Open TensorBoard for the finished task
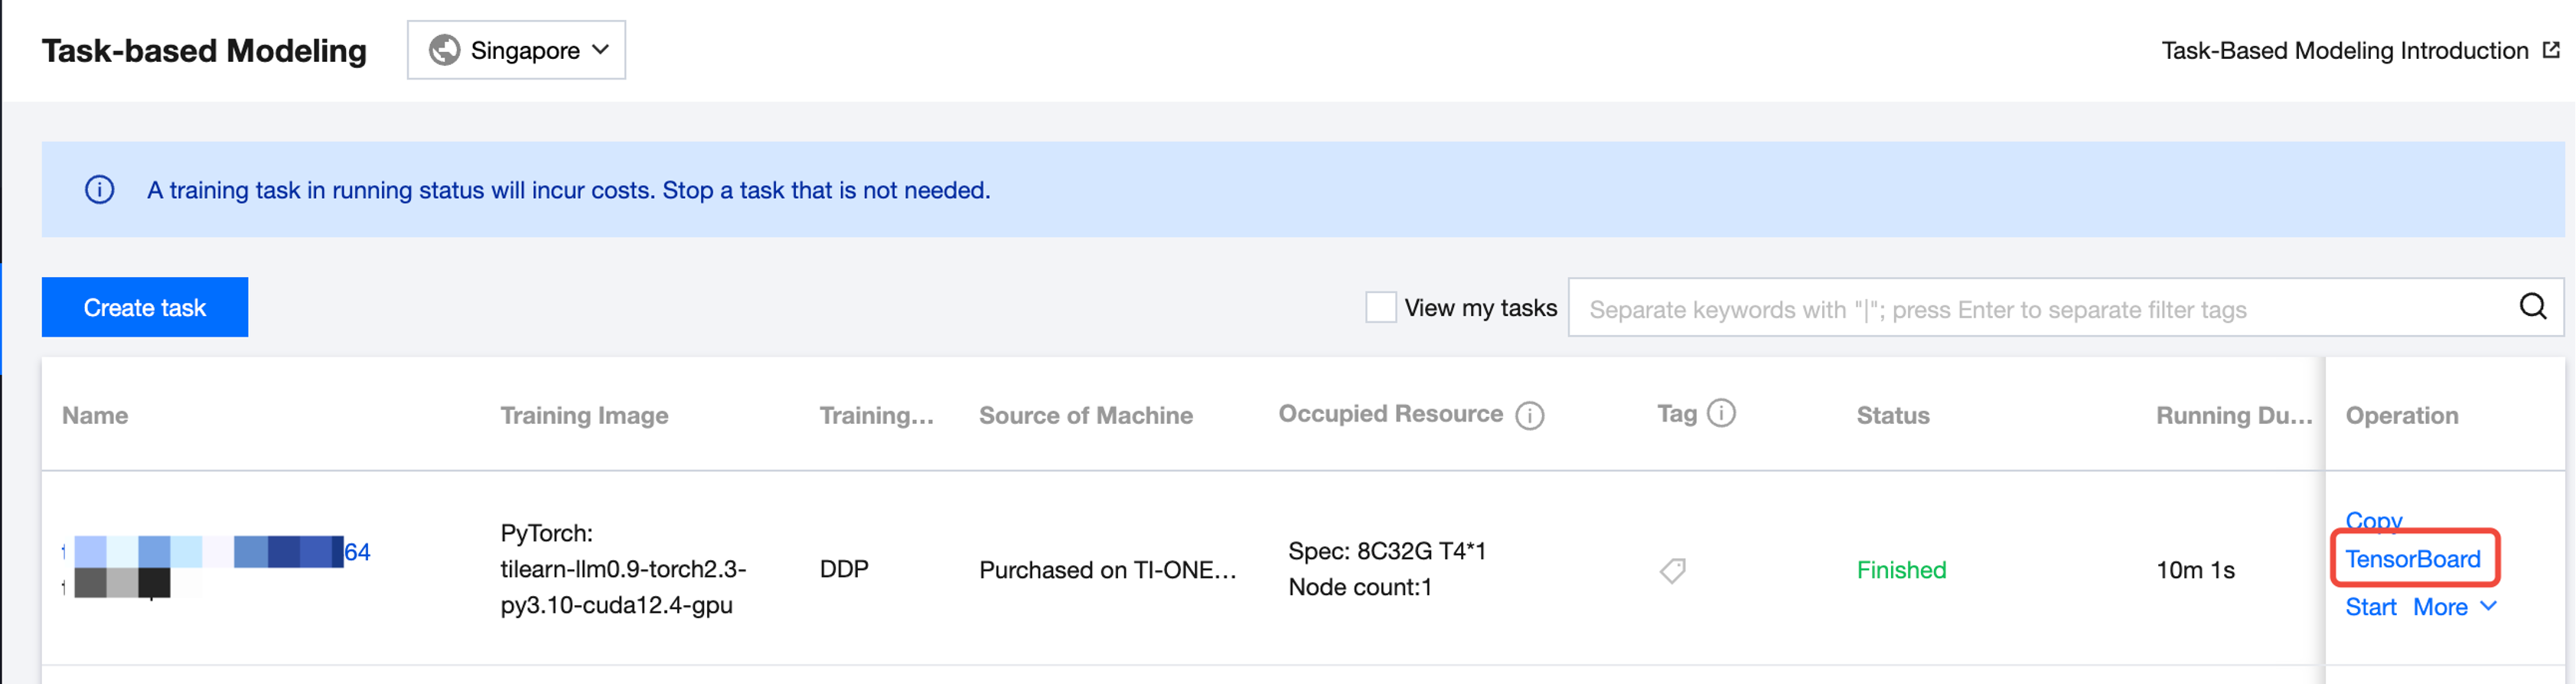This screenshot has width=2576, height=684. pos(2412,559)
